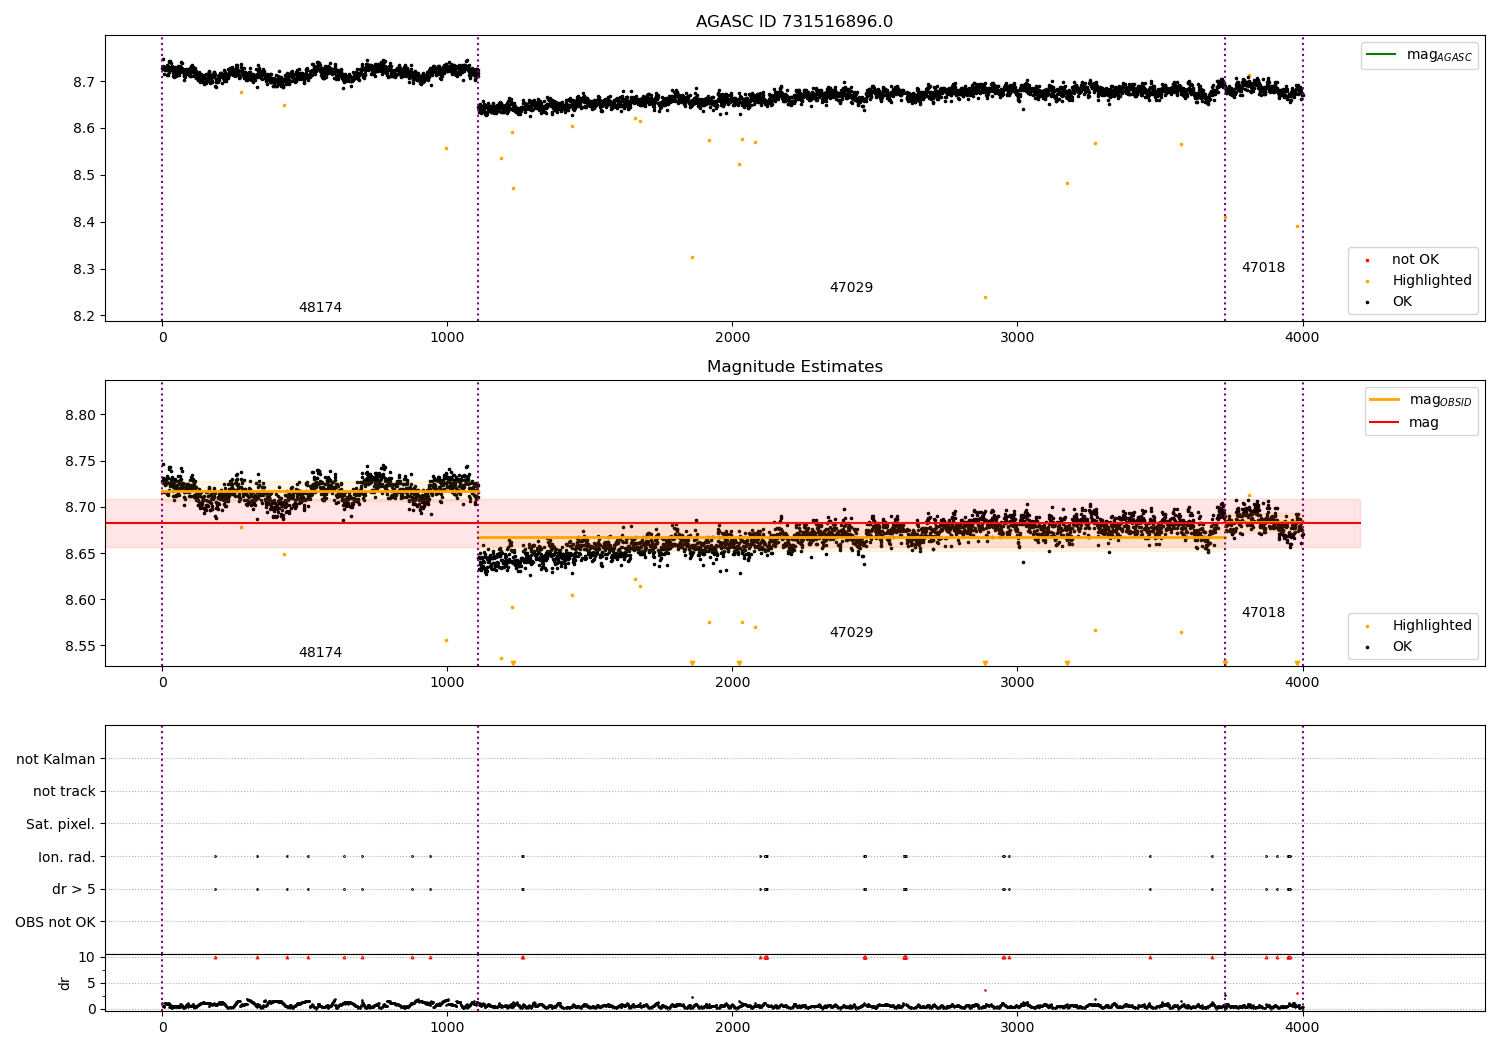
Task: Click the 'not track' row label
Action: [64, 792]
